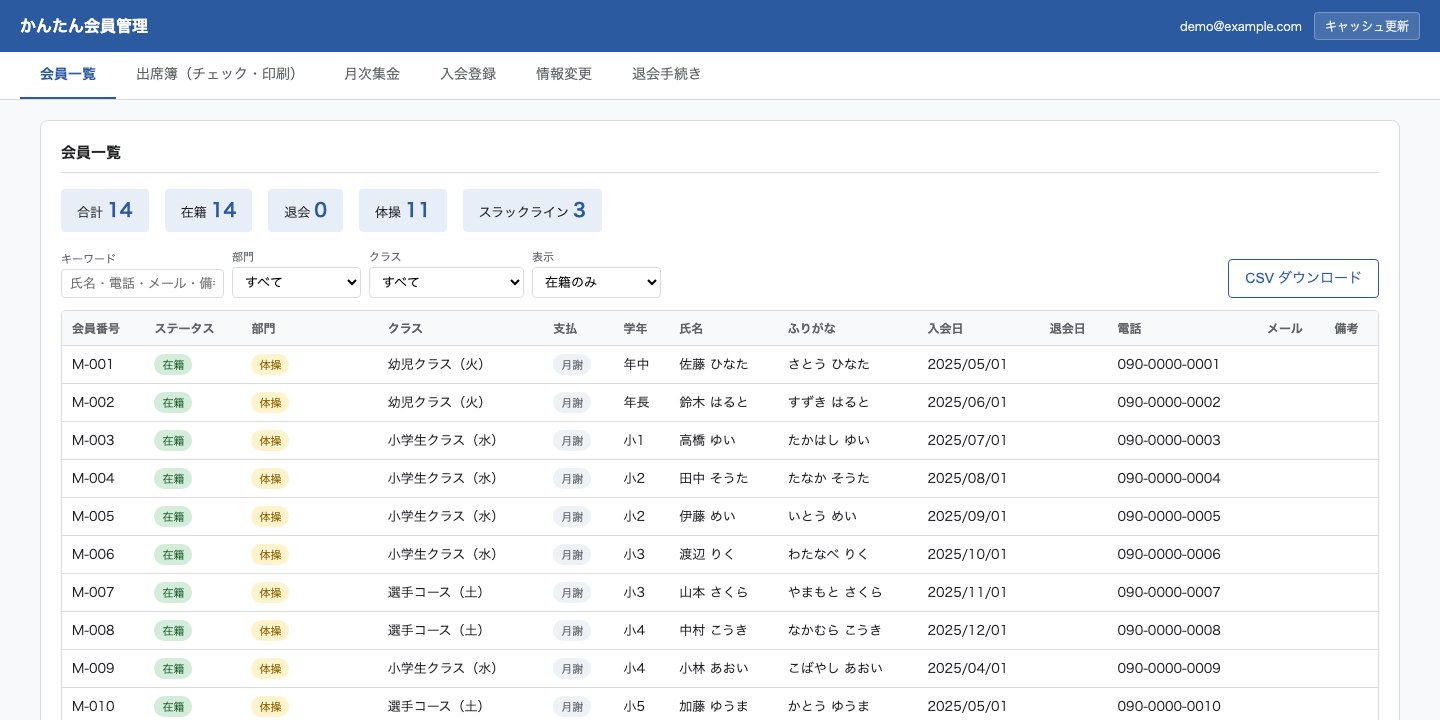Select the 情報変更 tab

[564, 74]
